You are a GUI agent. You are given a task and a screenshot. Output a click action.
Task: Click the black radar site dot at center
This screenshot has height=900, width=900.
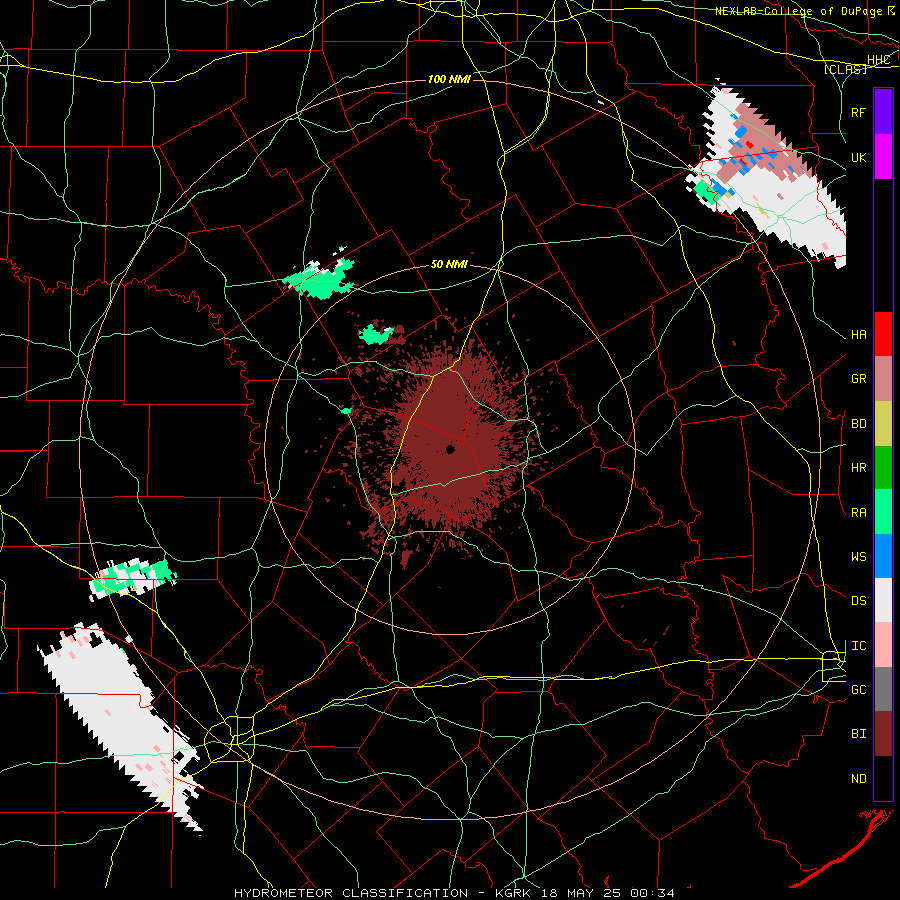coord(451,449)
